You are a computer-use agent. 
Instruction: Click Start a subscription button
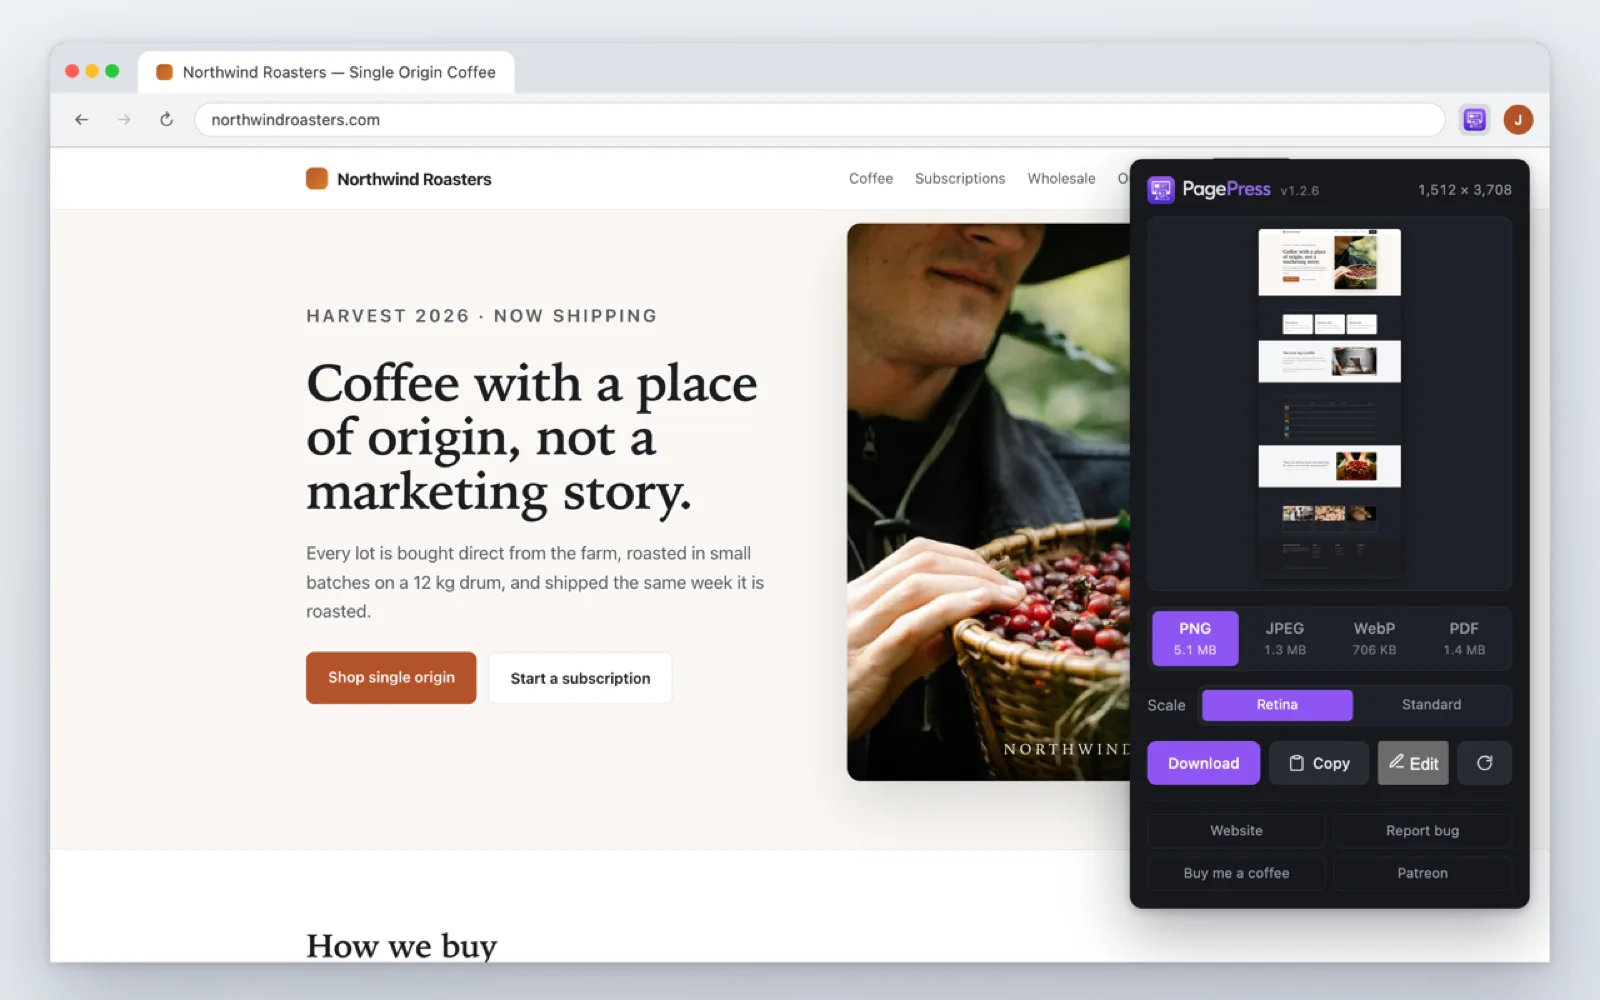pos(580,678)
